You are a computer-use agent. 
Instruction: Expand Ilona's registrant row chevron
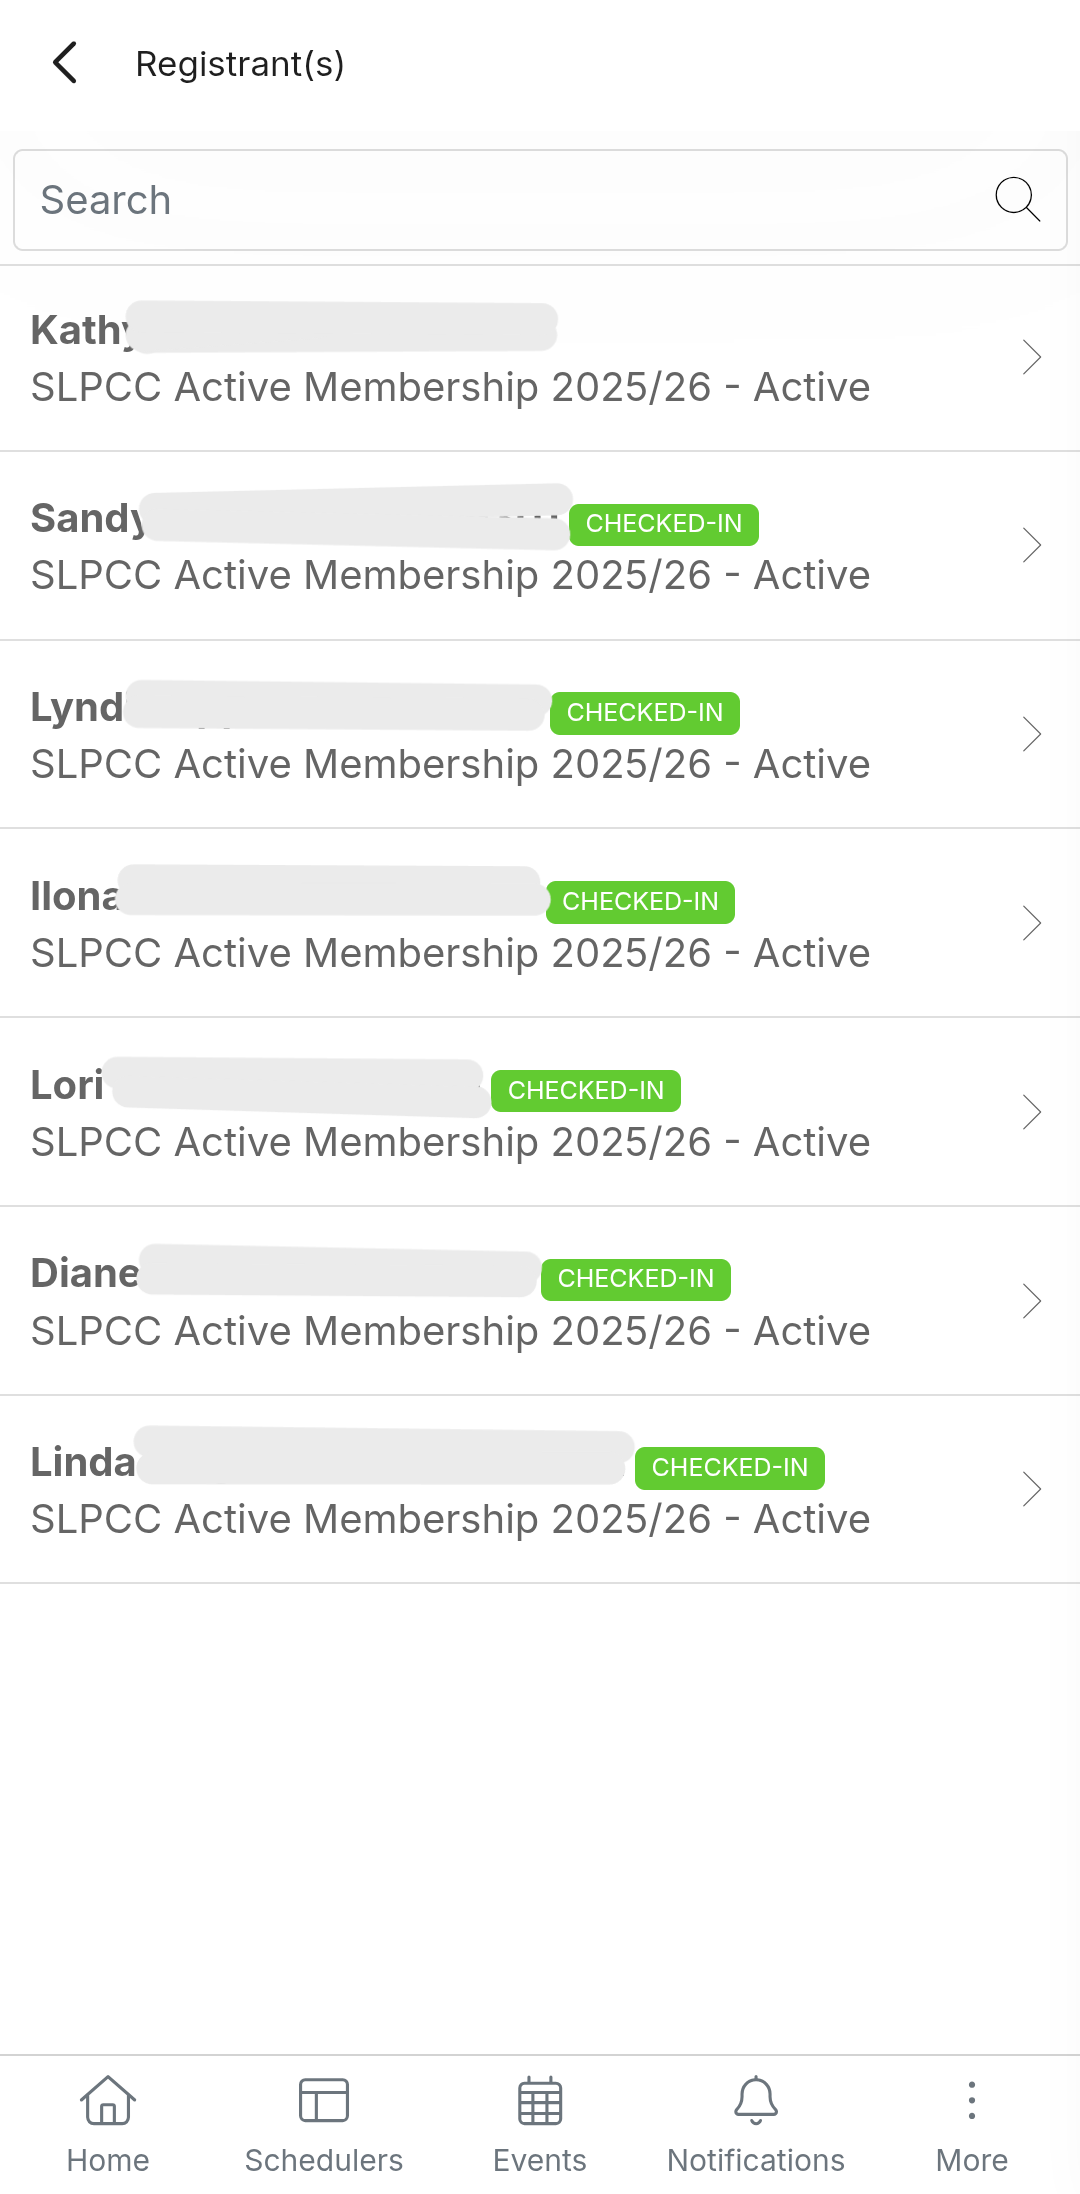[x=1032, y=923]
